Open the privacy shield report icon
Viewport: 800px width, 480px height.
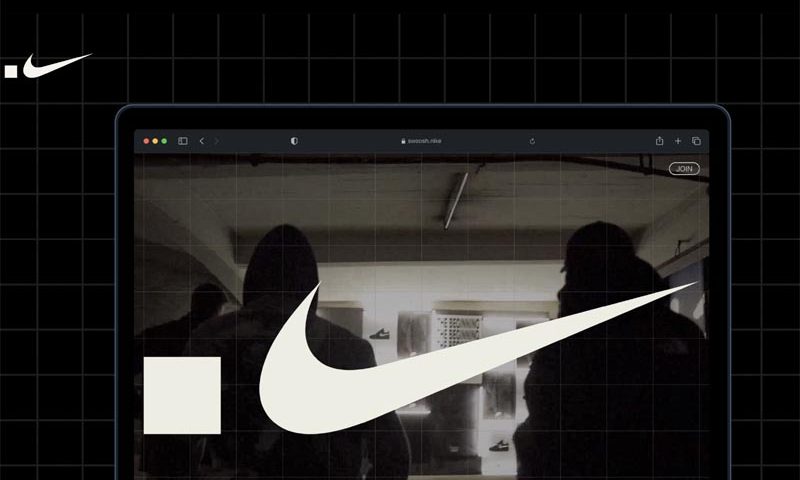[294, 141]
